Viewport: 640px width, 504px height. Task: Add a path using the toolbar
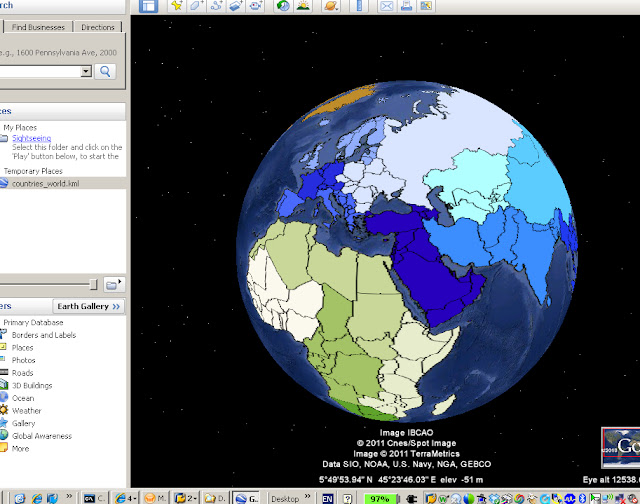216,6
